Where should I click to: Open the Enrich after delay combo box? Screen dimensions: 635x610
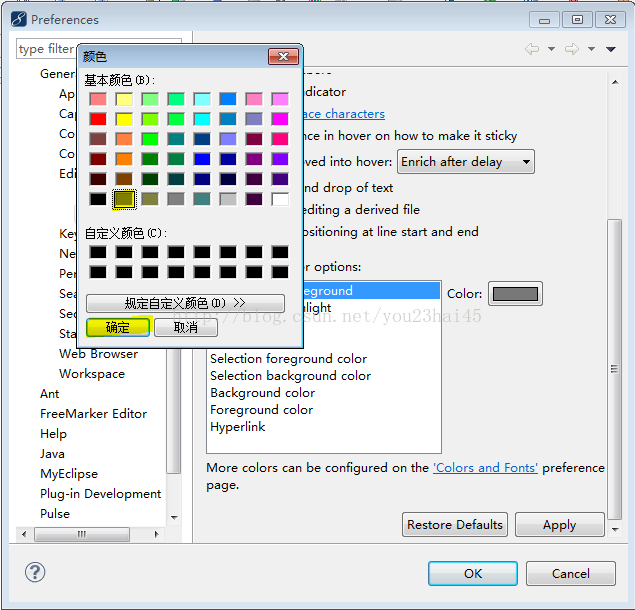tap(466, 162)
